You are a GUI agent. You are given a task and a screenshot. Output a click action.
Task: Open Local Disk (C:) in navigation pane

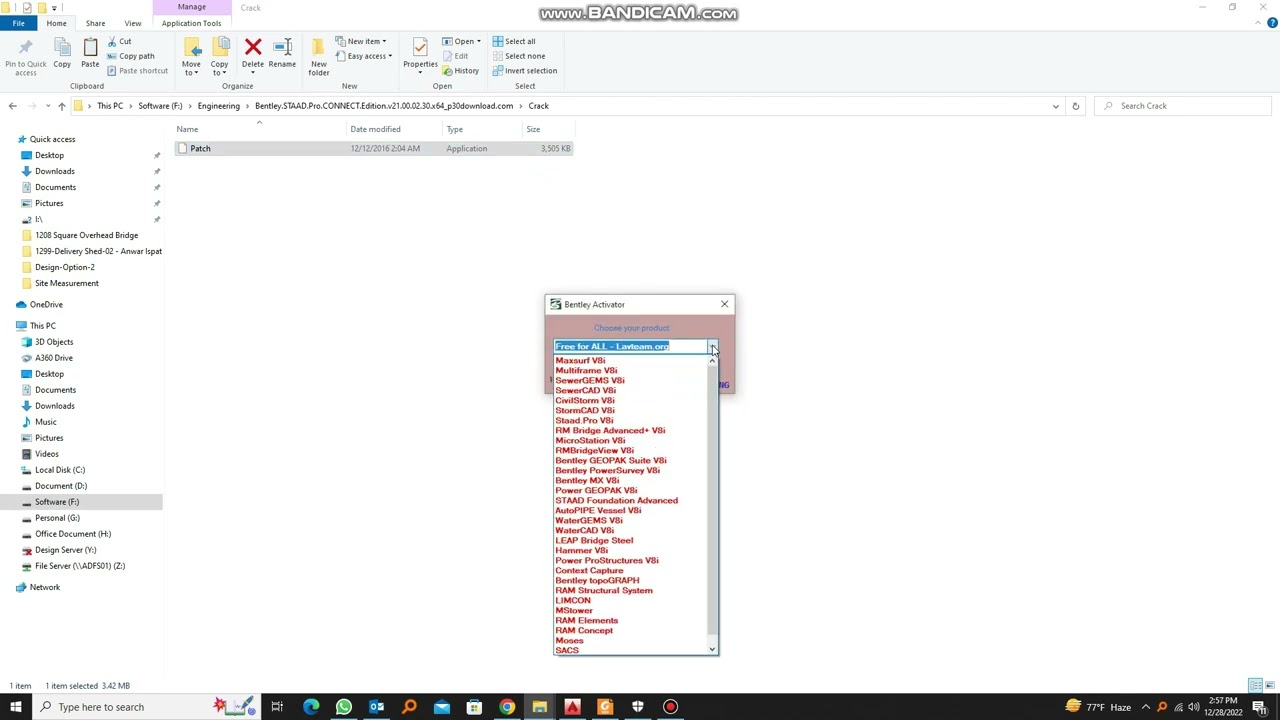tap(60, 470)
